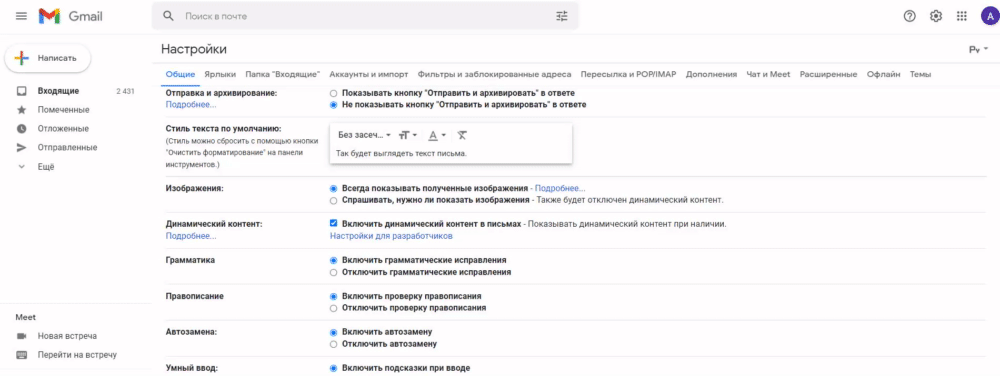Open Фильтры и заблокированные адреса tab
The image size is (1000, 376).
point(494,75)
